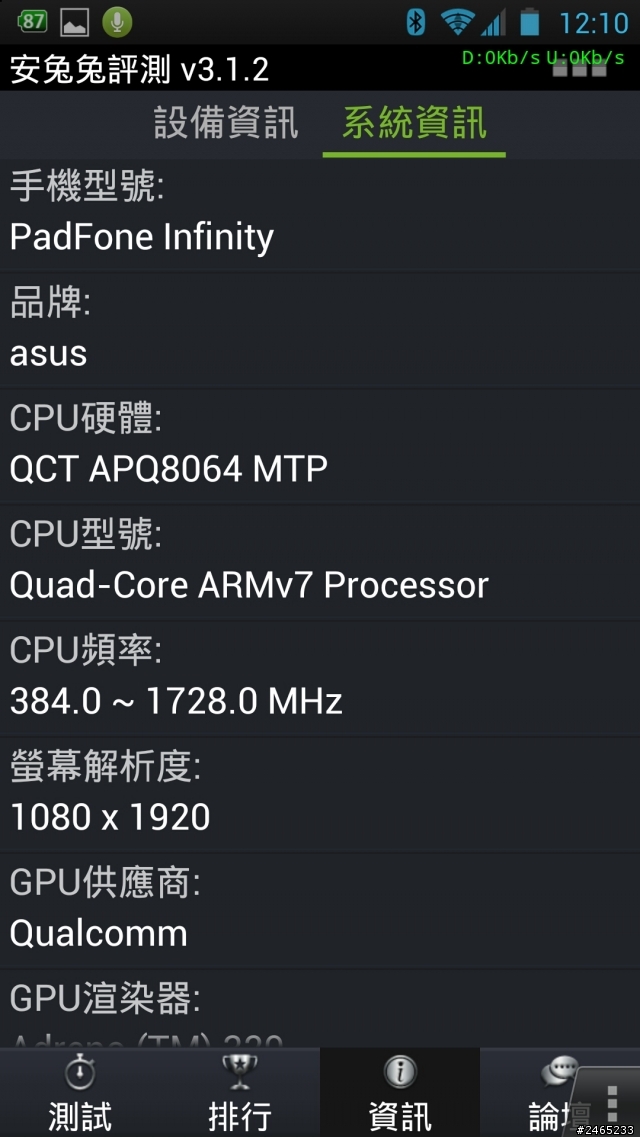Viewport: 640px width, 1138px height.
Task: Tap the cellular signal strength icon
Action: [x=493, y=21]
